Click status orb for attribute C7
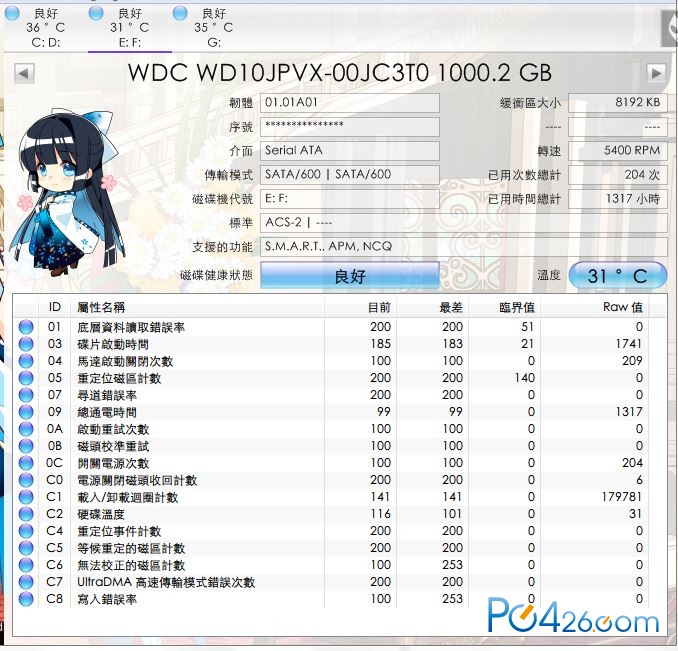 pos(26,582)
